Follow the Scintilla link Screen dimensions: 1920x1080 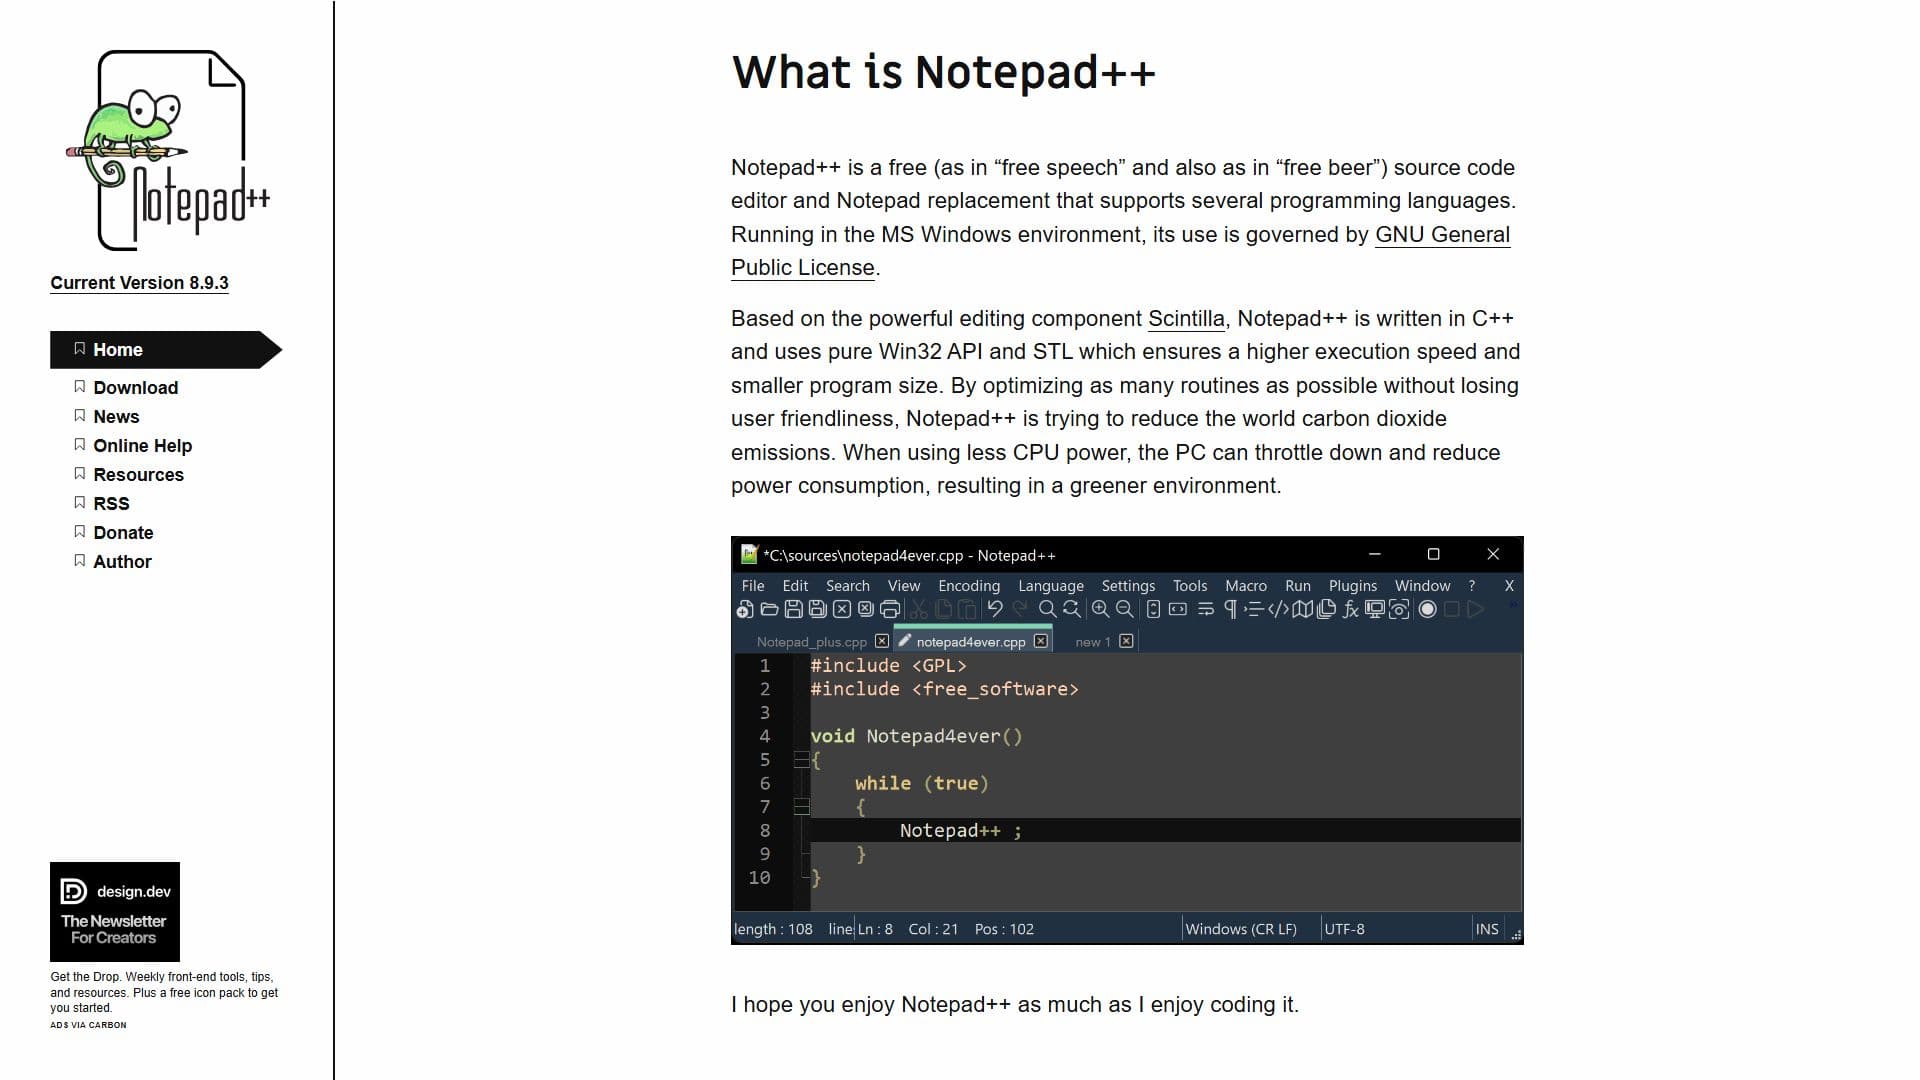tap(1185, 319)
